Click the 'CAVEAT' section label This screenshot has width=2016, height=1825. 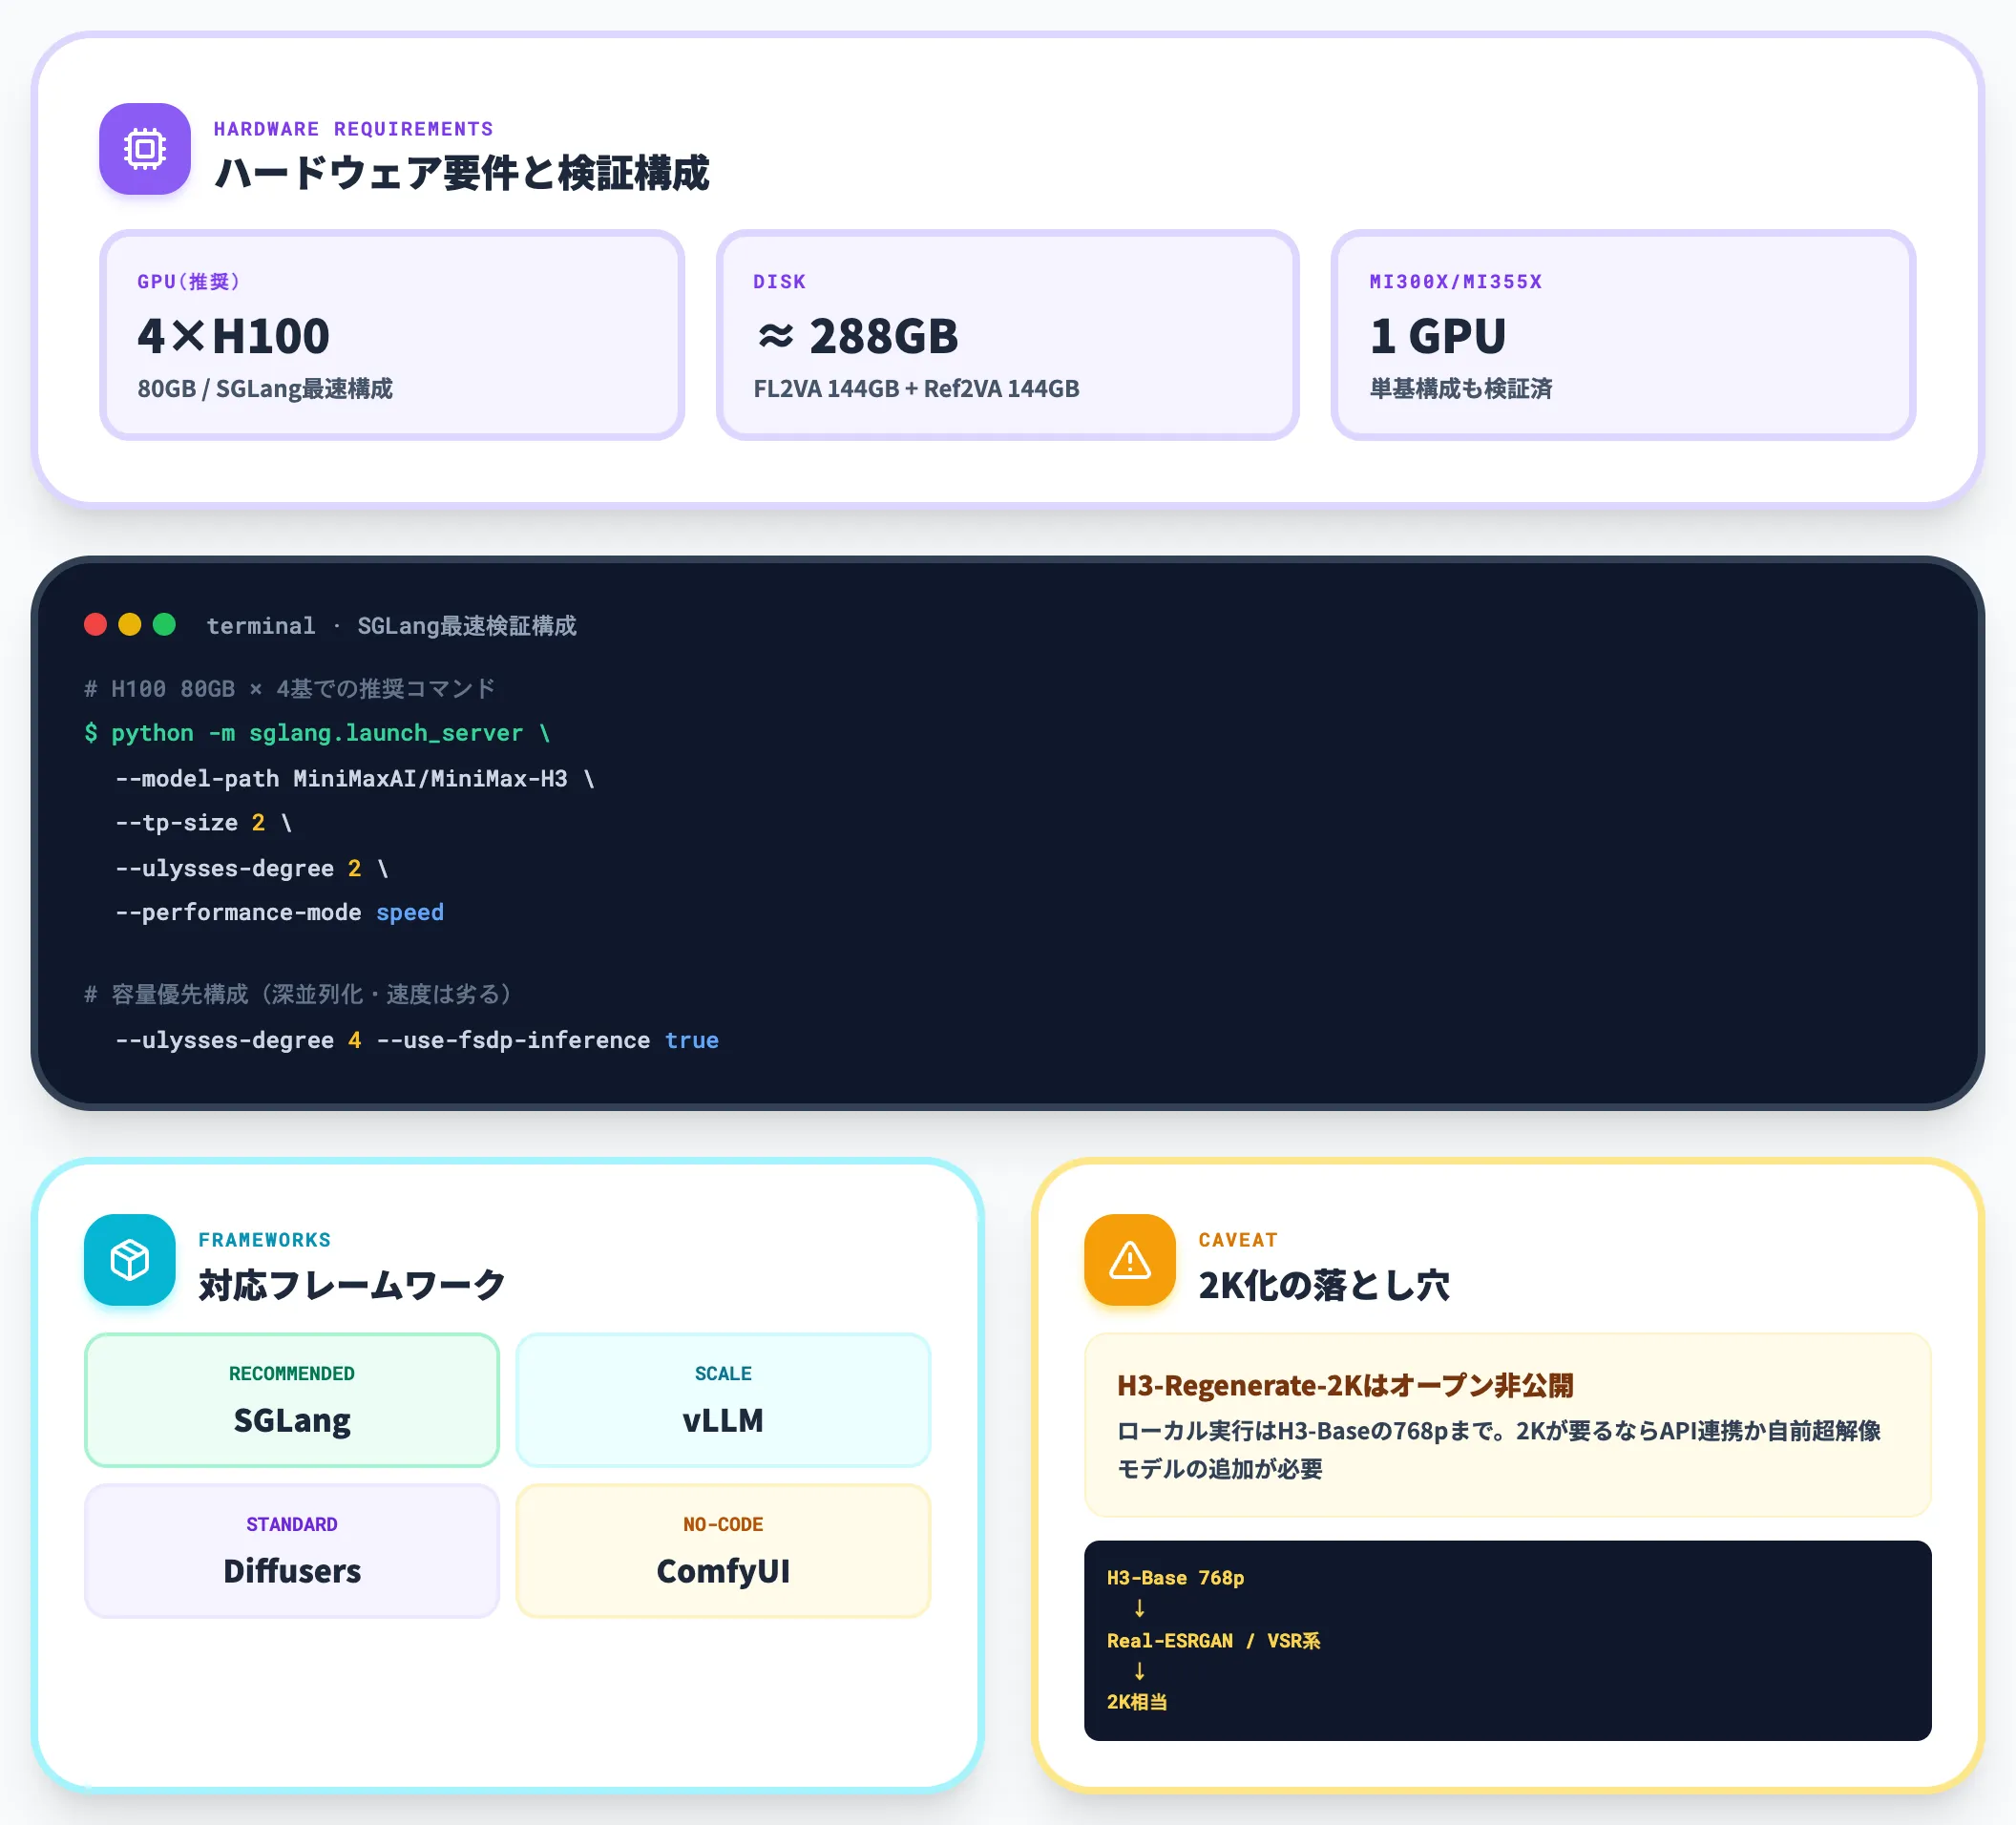tap(1238, 1240)
